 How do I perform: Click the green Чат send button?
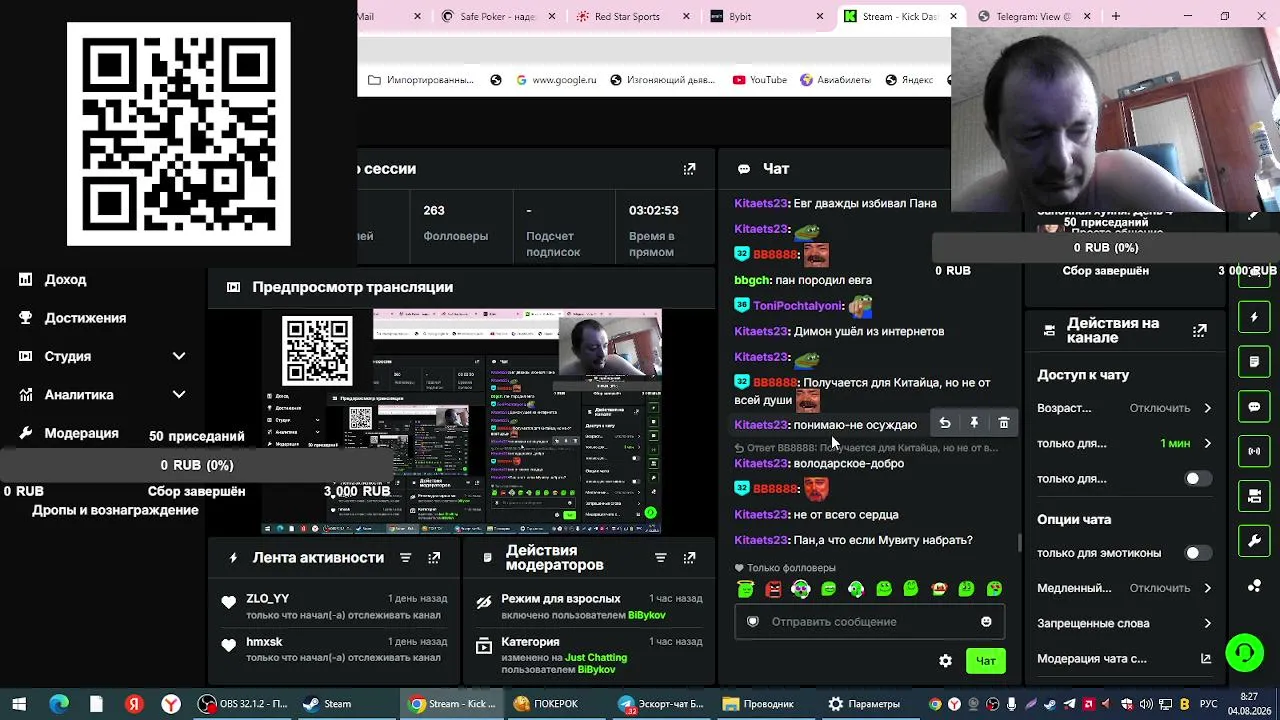click(x=986, y=661)
